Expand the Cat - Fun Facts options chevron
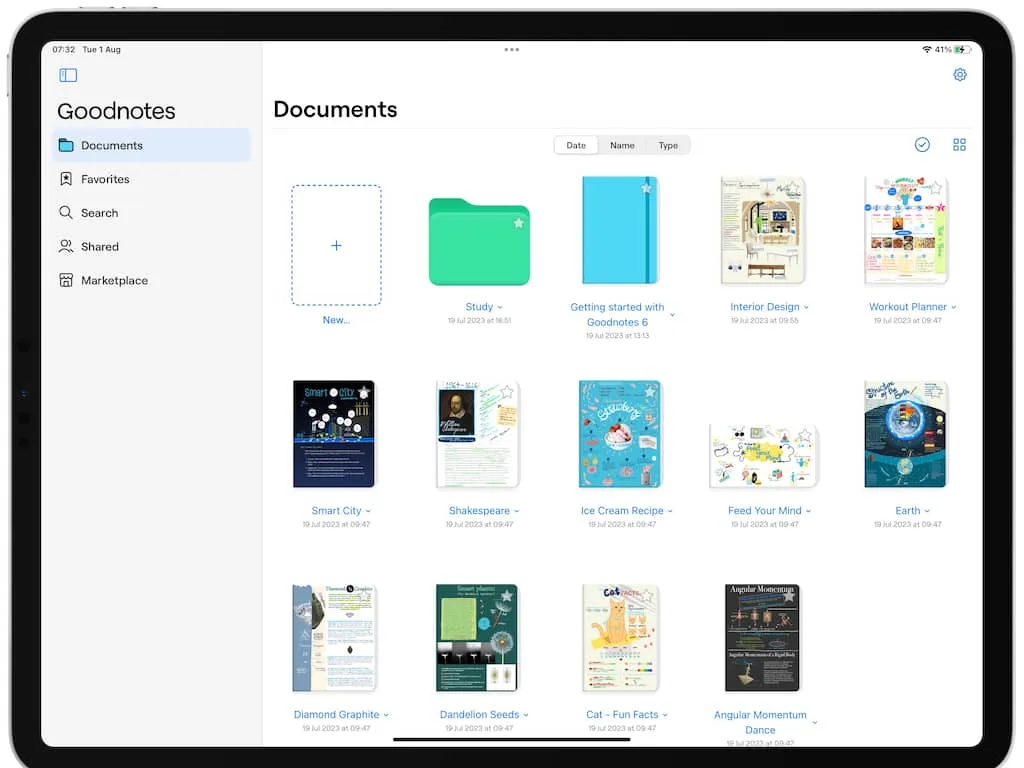This screenshot has height=768, width=1024. pos(665,715)
